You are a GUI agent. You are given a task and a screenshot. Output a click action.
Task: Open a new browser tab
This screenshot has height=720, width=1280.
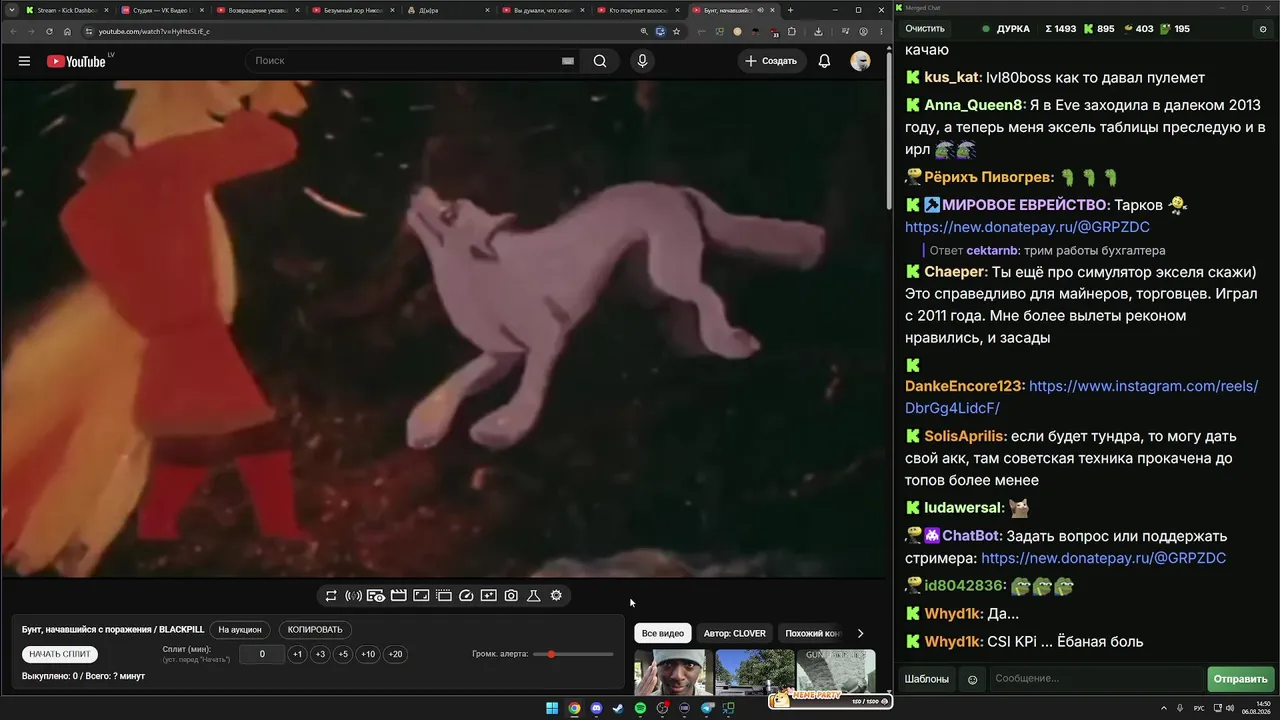(790, 10)
